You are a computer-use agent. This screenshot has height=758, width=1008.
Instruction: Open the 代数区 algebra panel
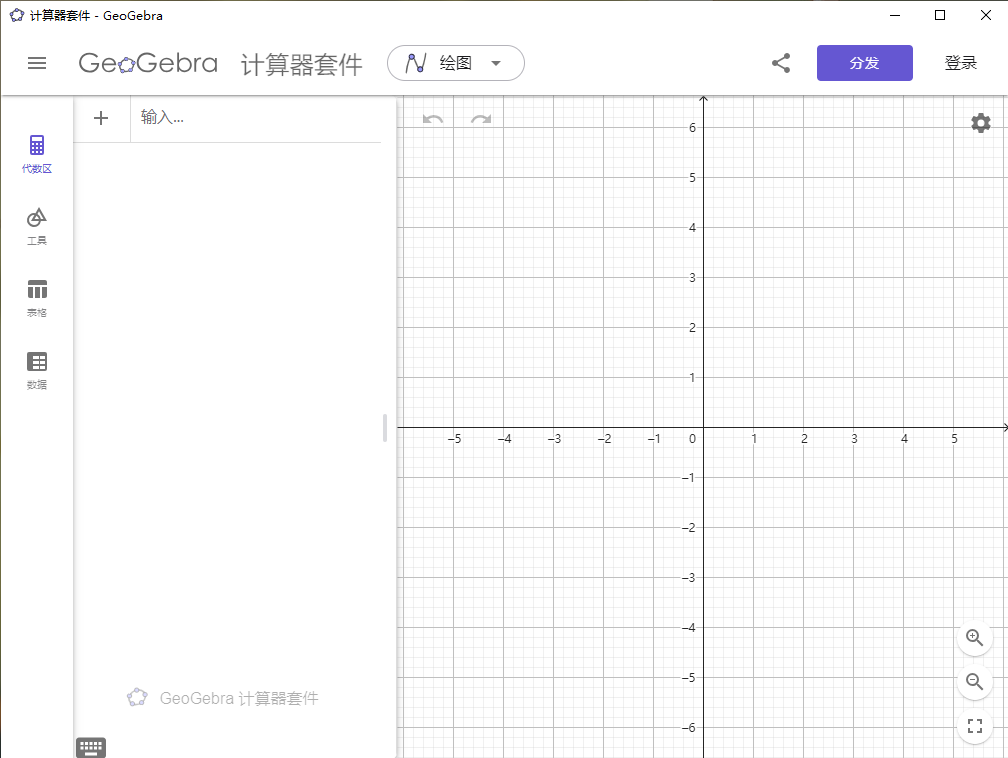[37, 151]
